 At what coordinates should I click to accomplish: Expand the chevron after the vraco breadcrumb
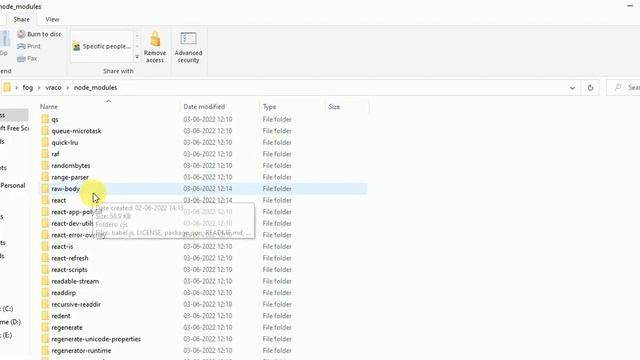tap(68, 88)
